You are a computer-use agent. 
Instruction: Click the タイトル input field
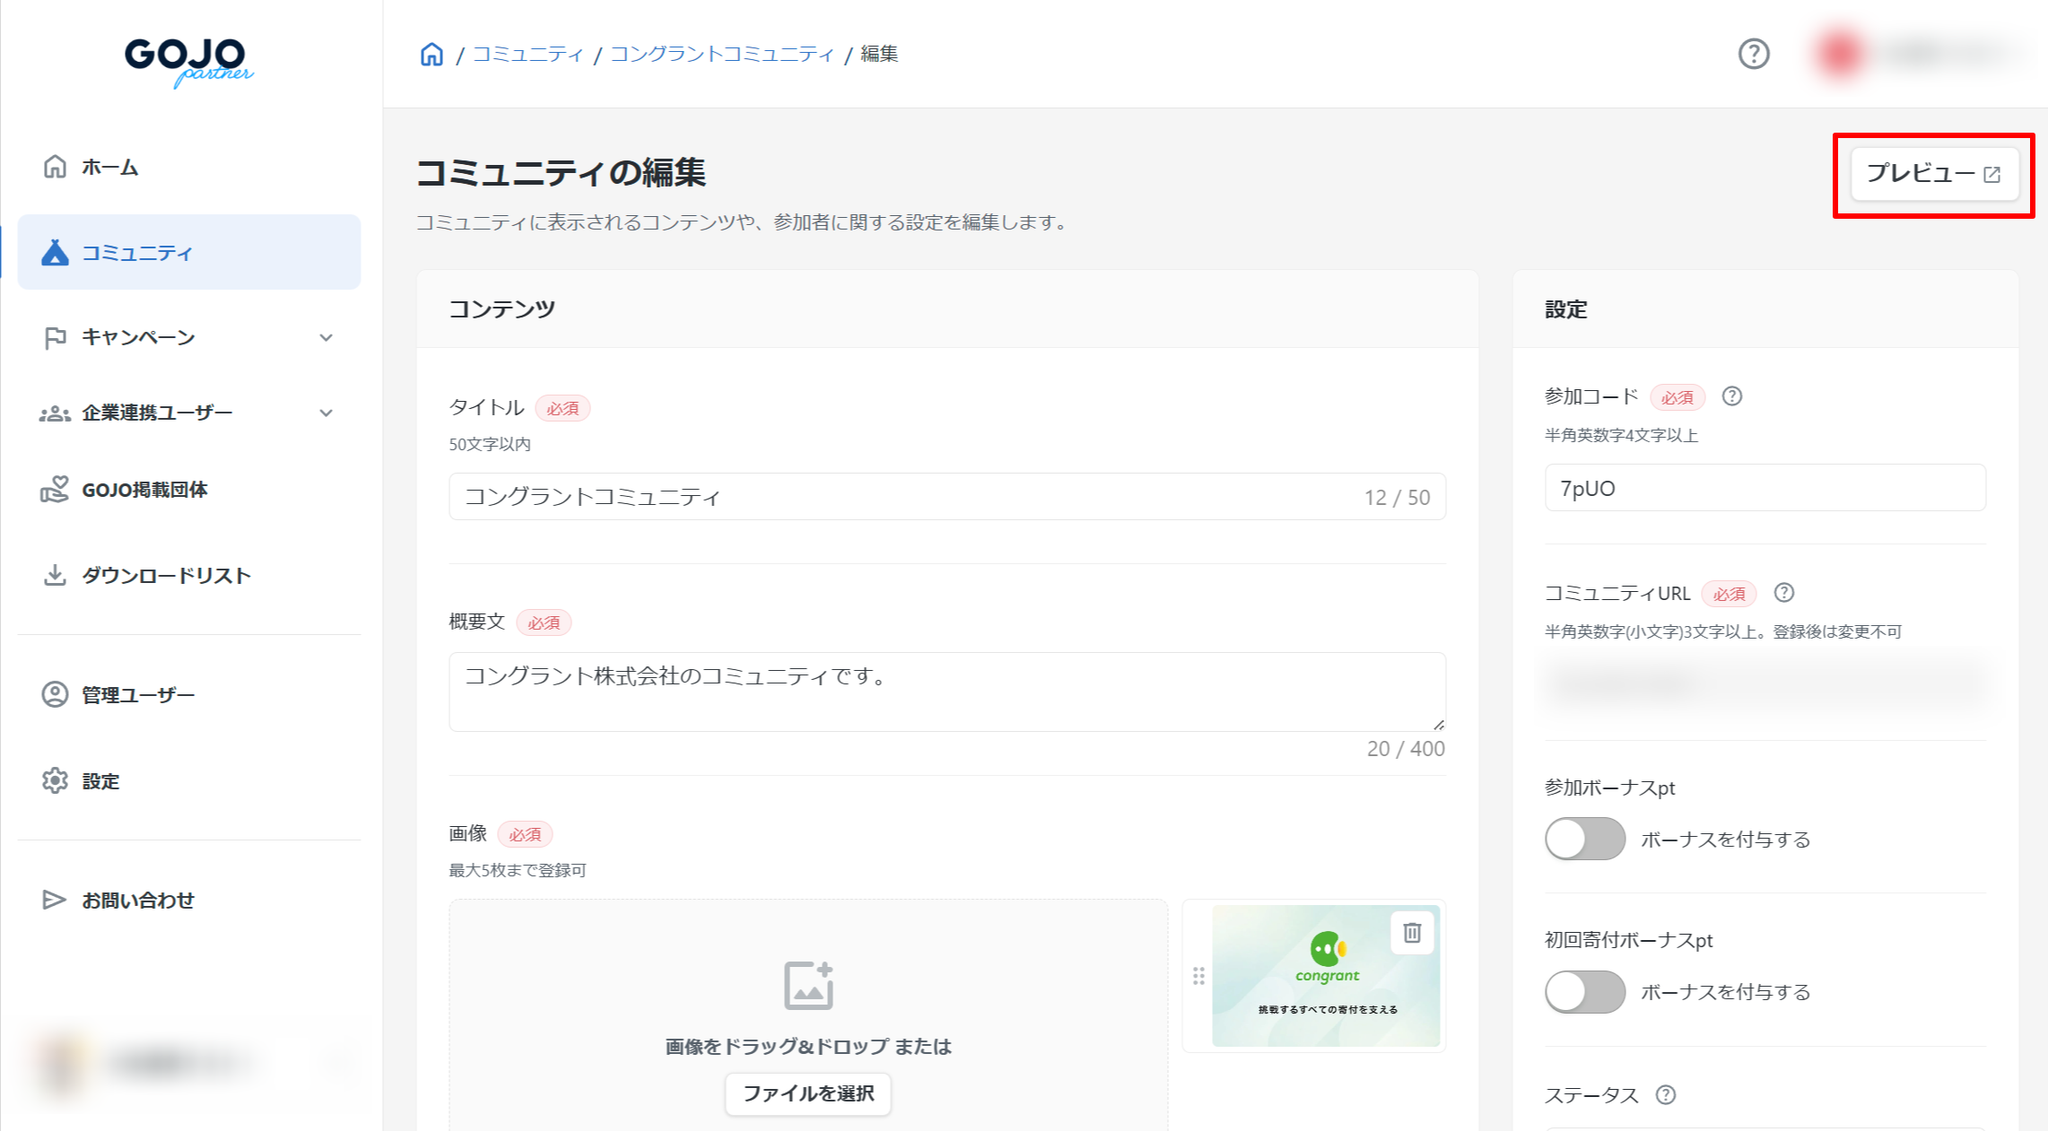900,497
